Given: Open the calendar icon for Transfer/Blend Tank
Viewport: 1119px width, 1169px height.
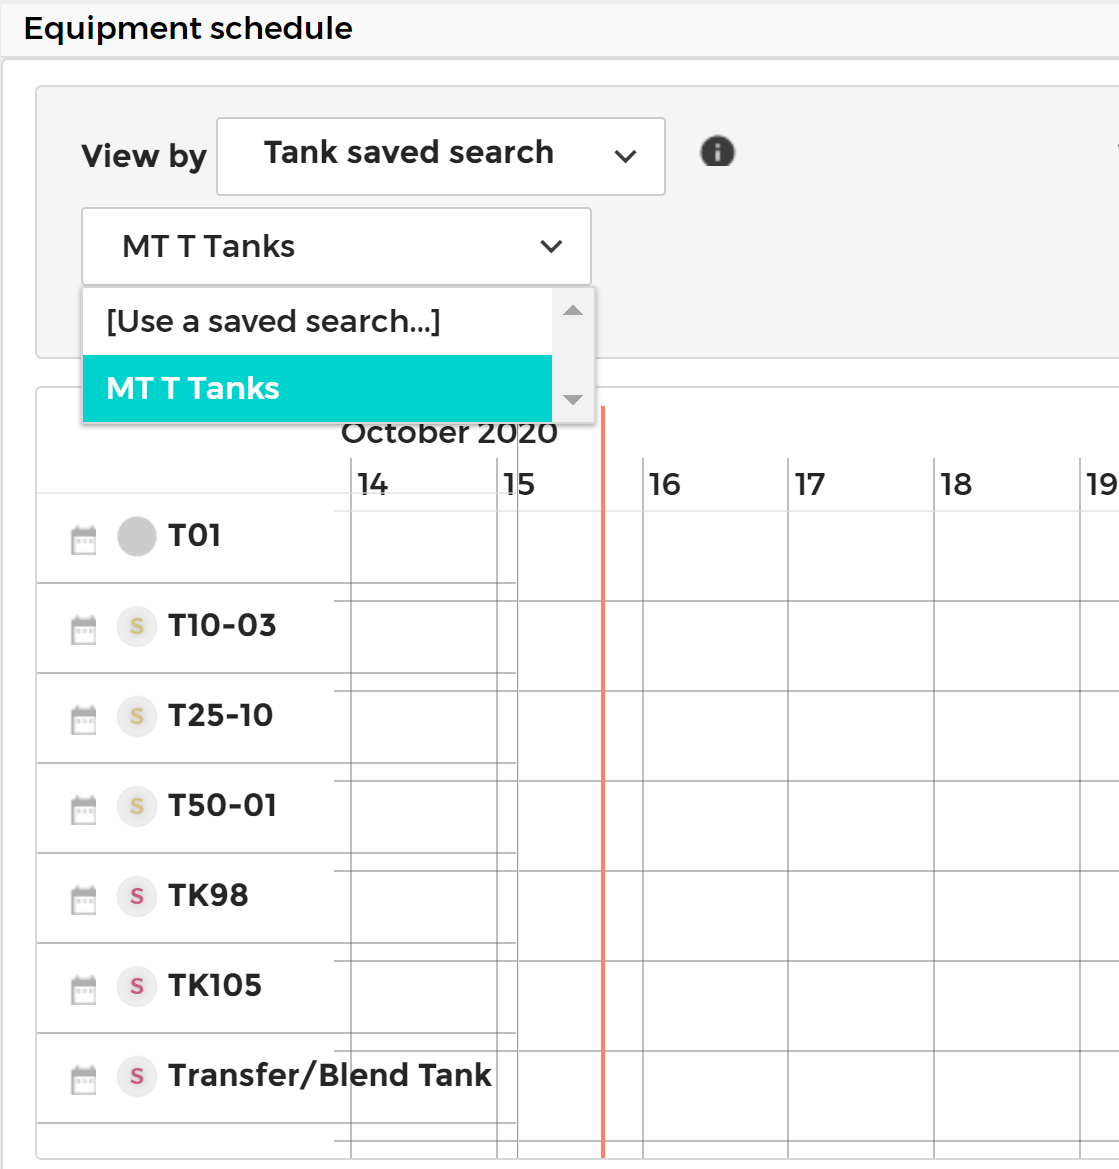Looking at the screenshot, I should 83,1076.
